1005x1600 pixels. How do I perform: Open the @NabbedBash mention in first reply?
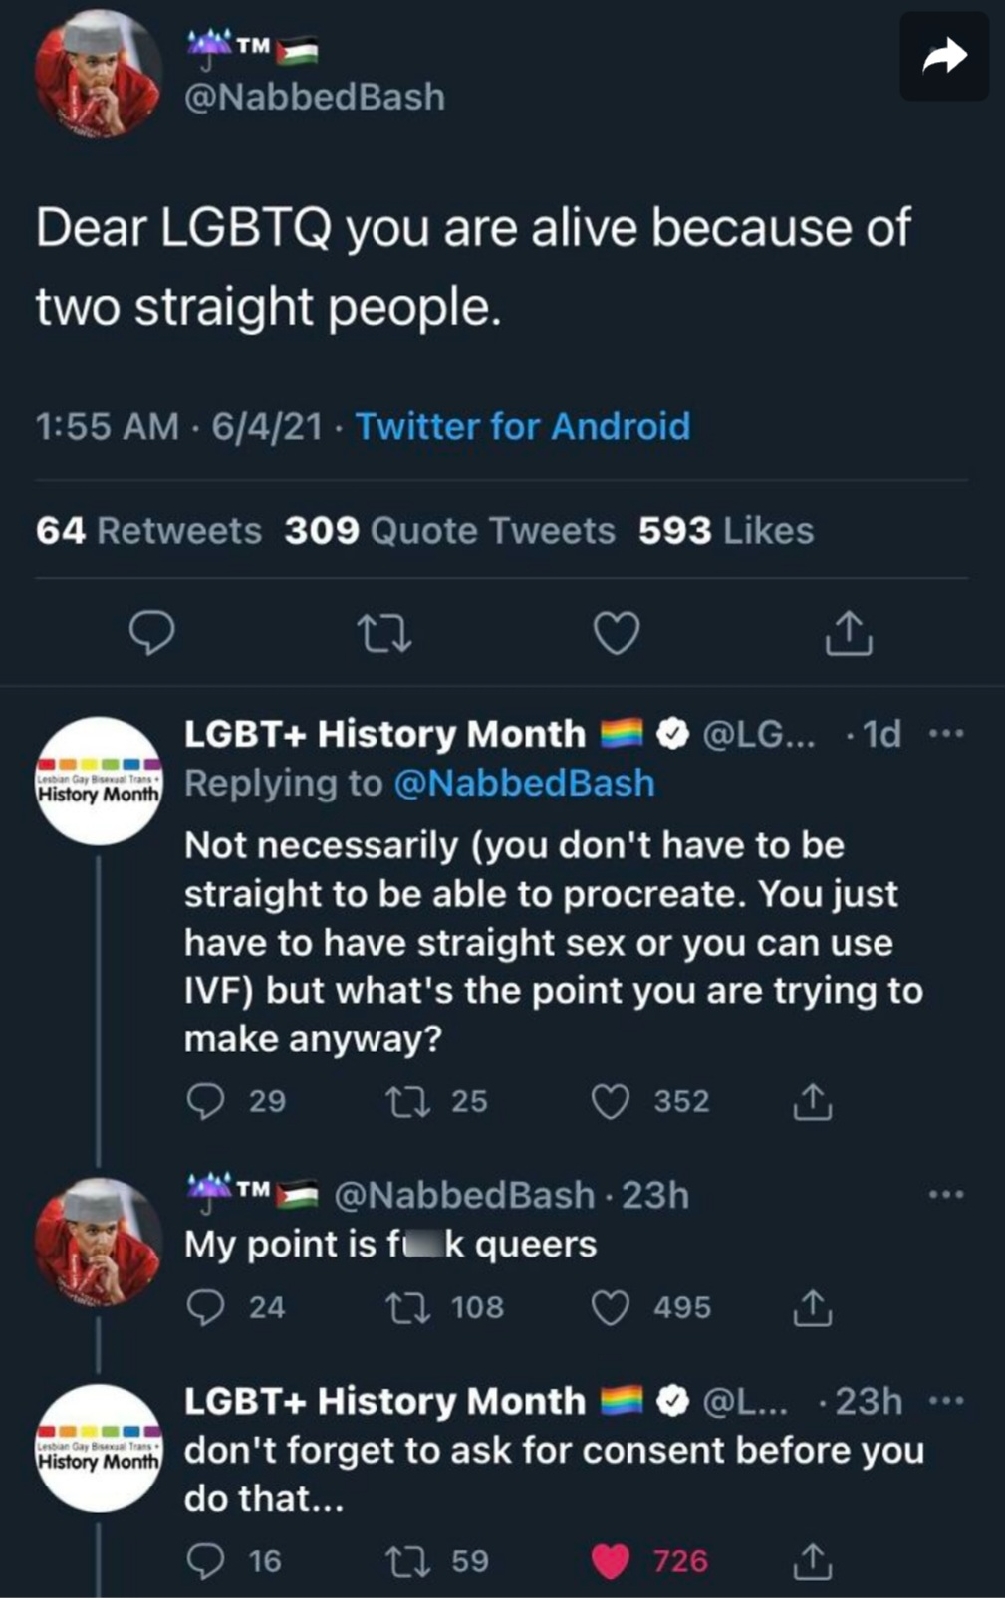pyautogui.click(x=524, y=783)
